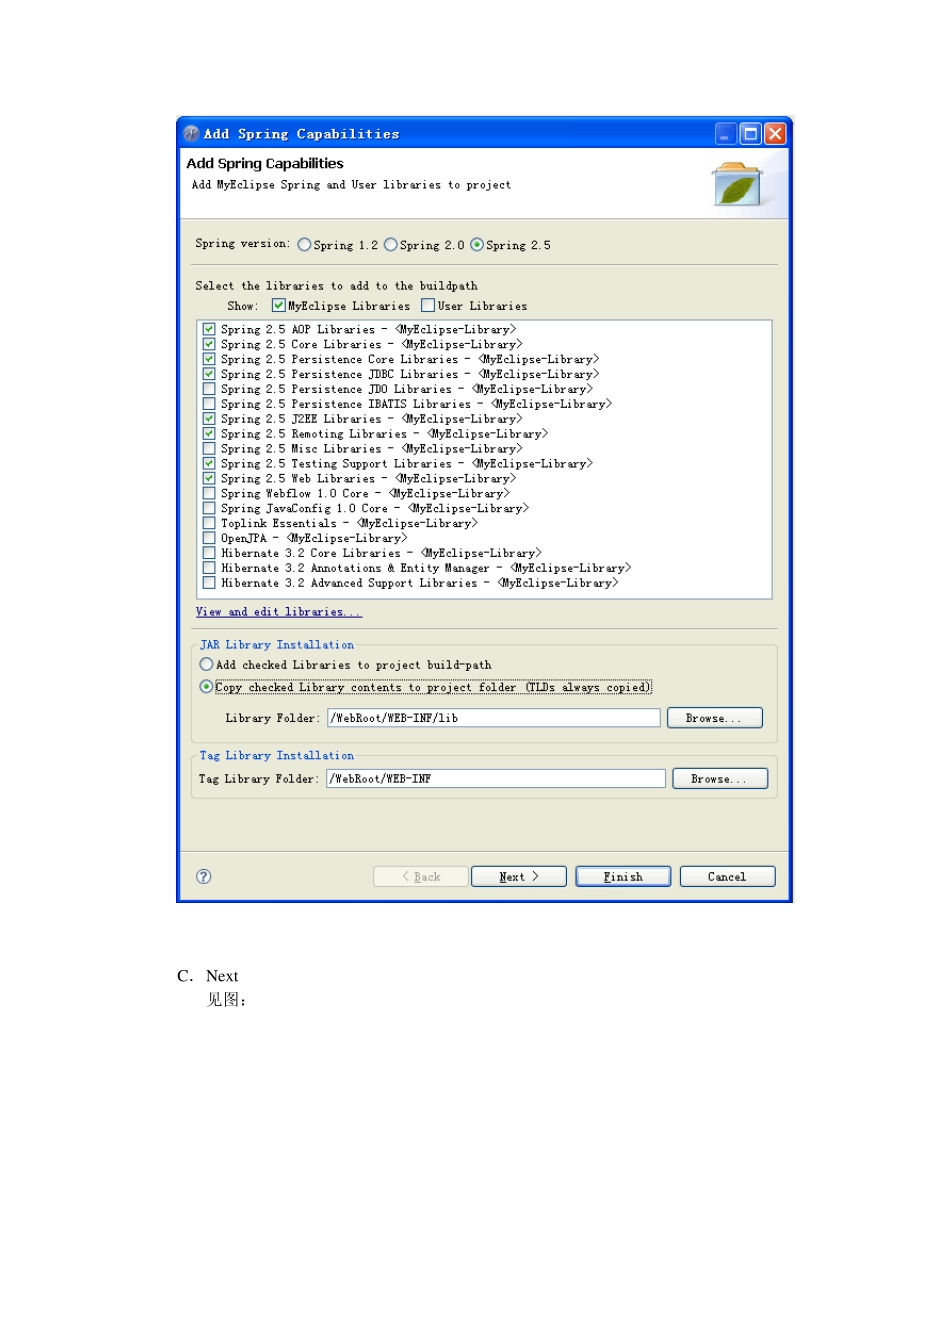Check Spring 2.5 Misc Libraries

209,449
